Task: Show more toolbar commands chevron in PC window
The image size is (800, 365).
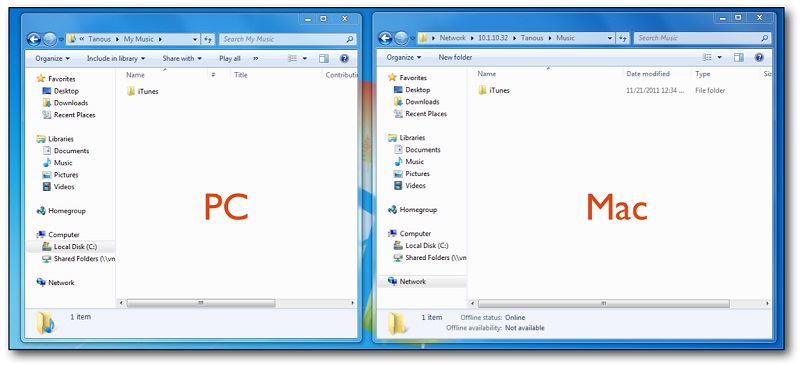Action: [256, 59]
